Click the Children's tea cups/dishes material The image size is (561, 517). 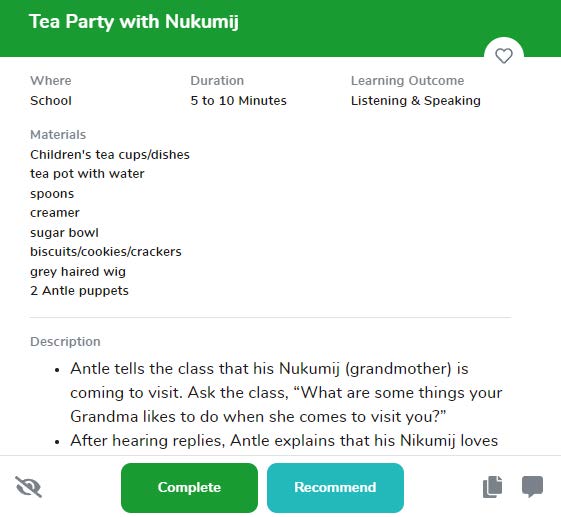110,155
